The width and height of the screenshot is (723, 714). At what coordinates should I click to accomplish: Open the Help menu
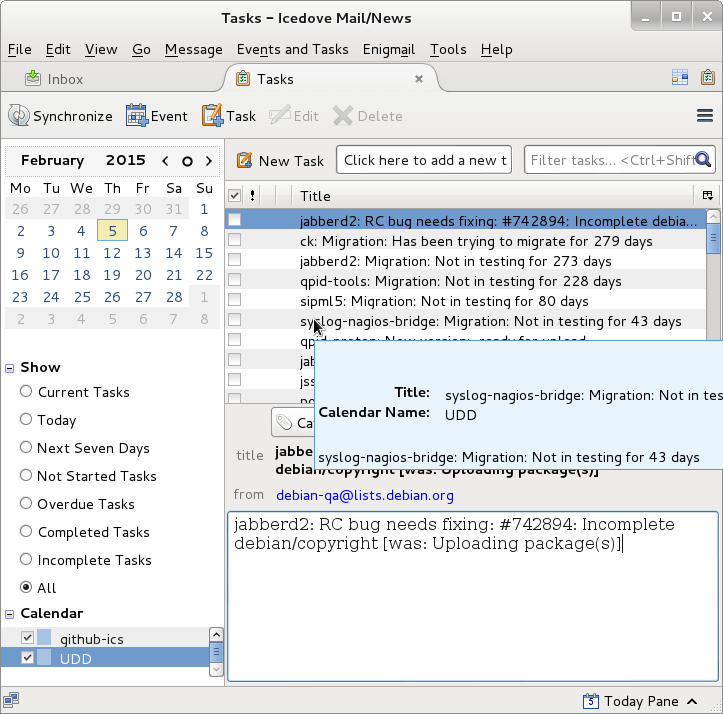[496, 49]
